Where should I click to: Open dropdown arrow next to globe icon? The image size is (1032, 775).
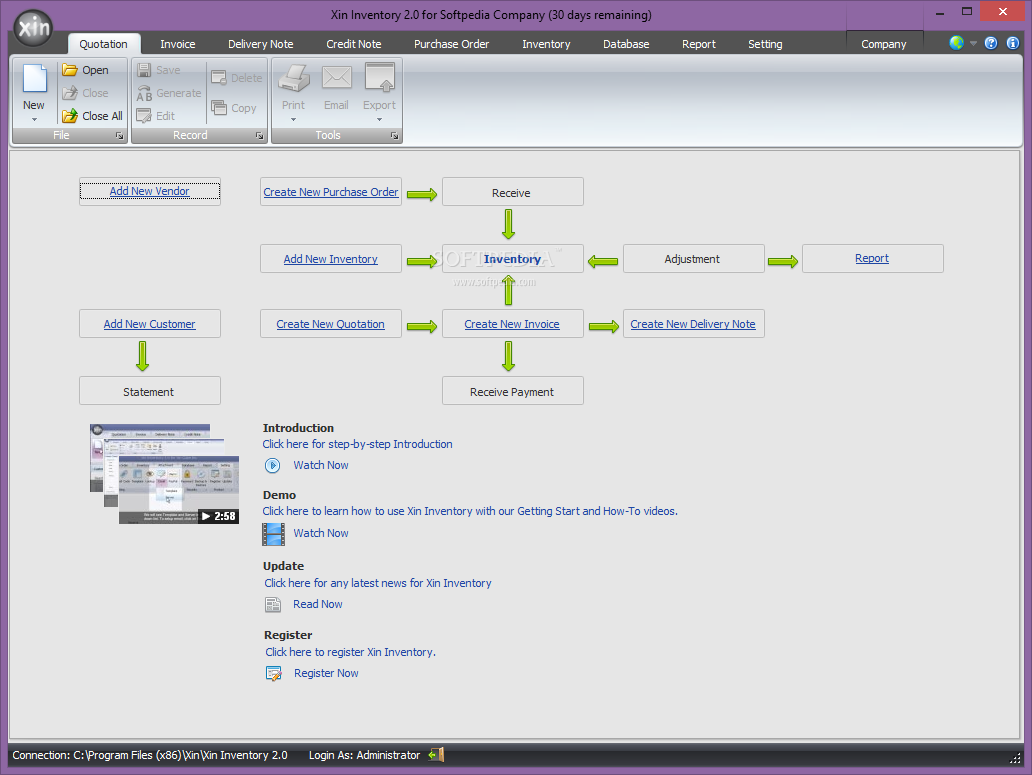(973, 43)
